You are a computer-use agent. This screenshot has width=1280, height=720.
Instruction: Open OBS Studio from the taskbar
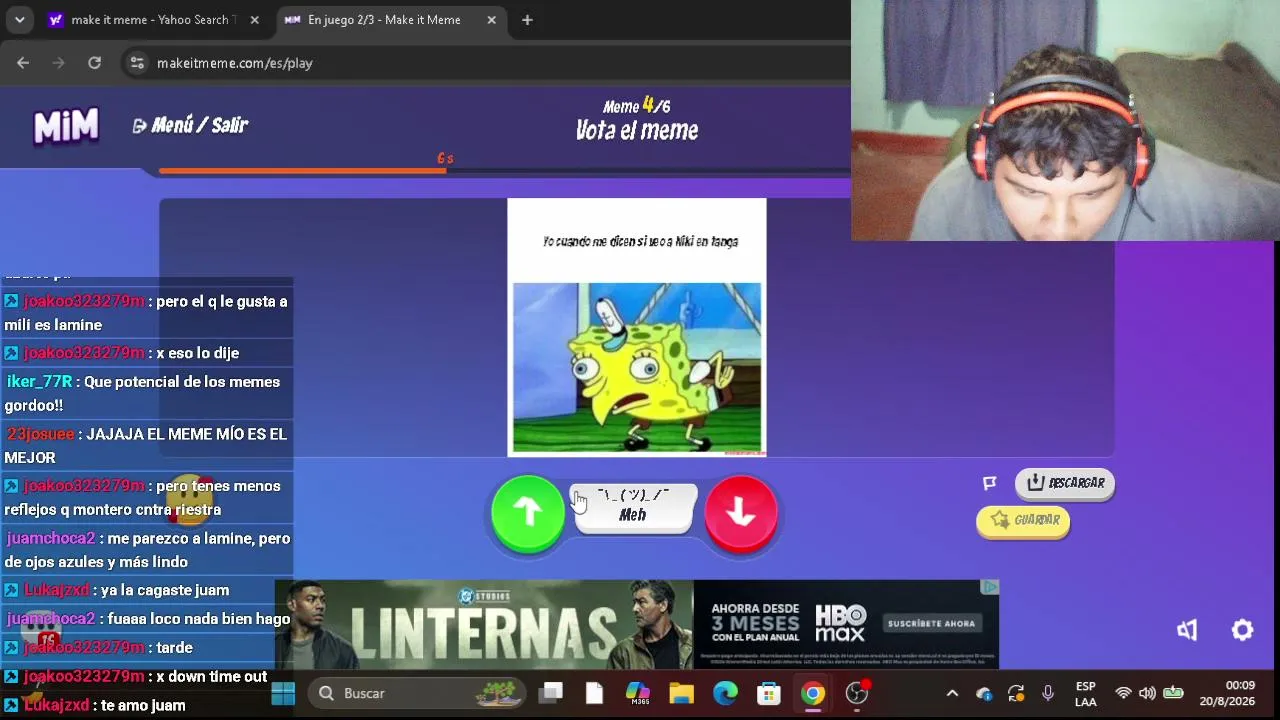pyautogui.click(x=857, y=693)
